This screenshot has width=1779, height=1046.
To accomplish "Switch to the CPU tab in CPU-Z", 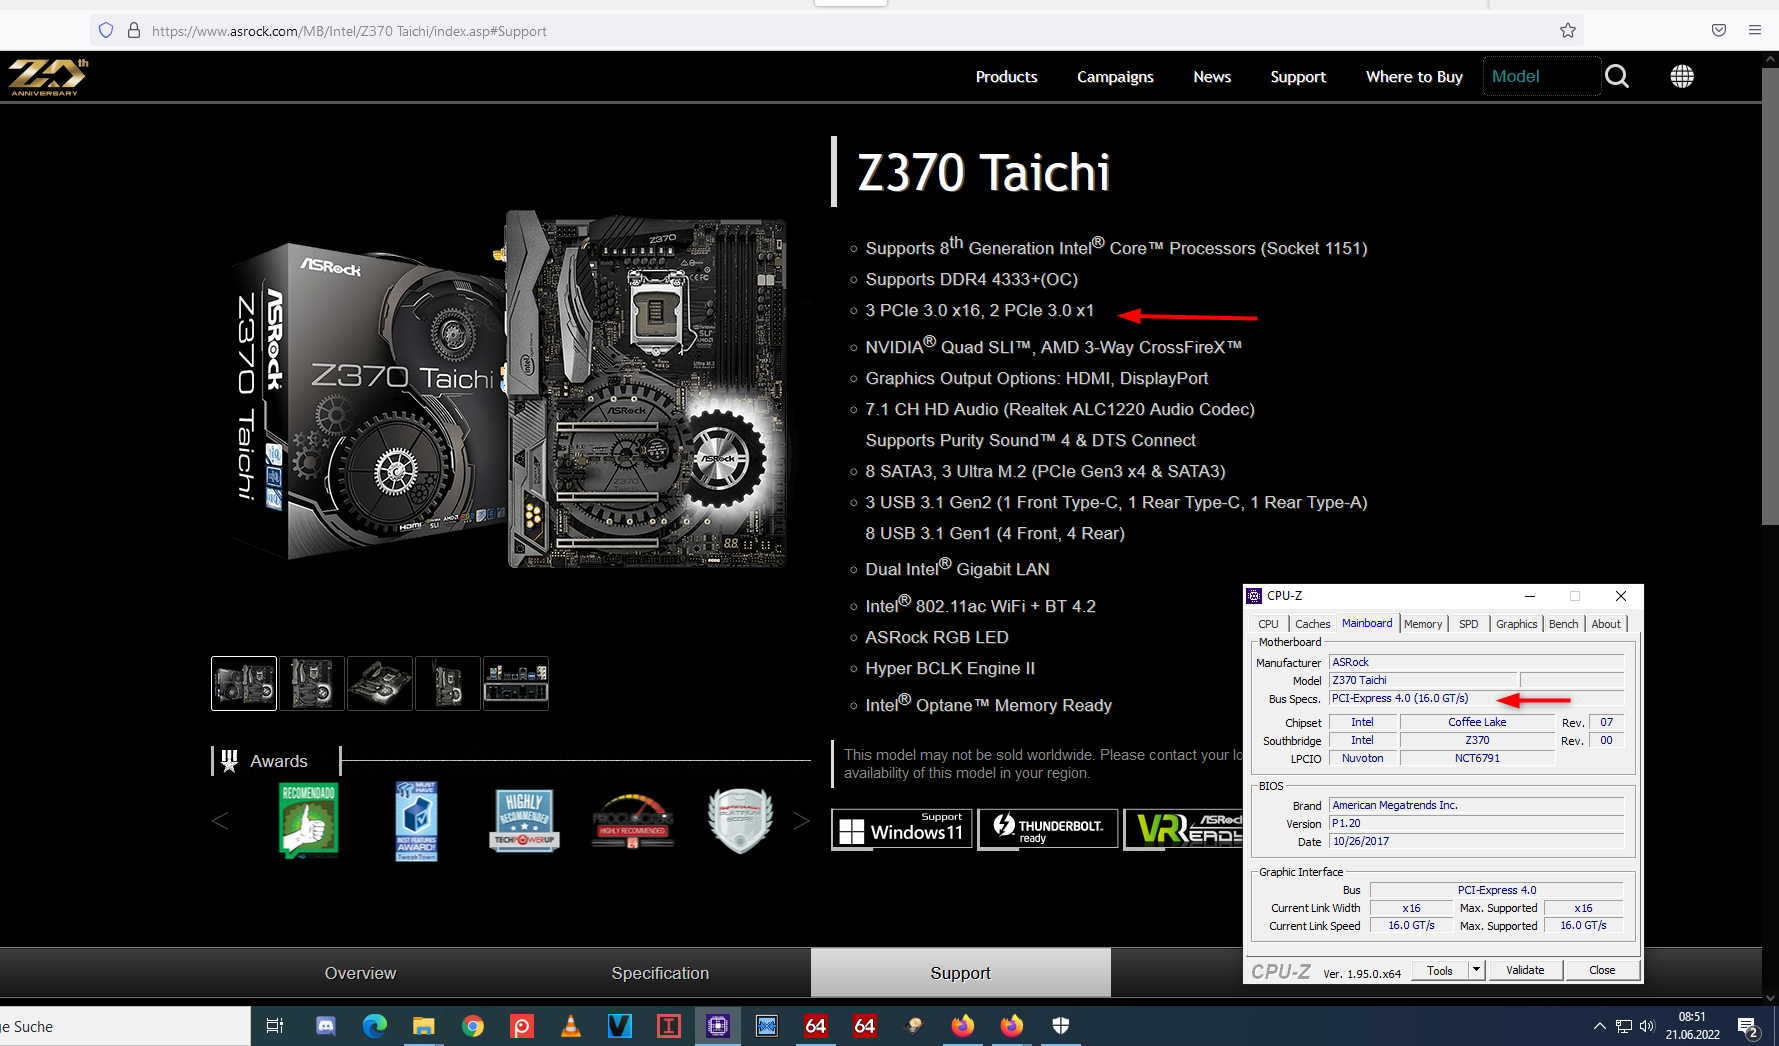I will pyautogui.click(x=1268, y=624).
